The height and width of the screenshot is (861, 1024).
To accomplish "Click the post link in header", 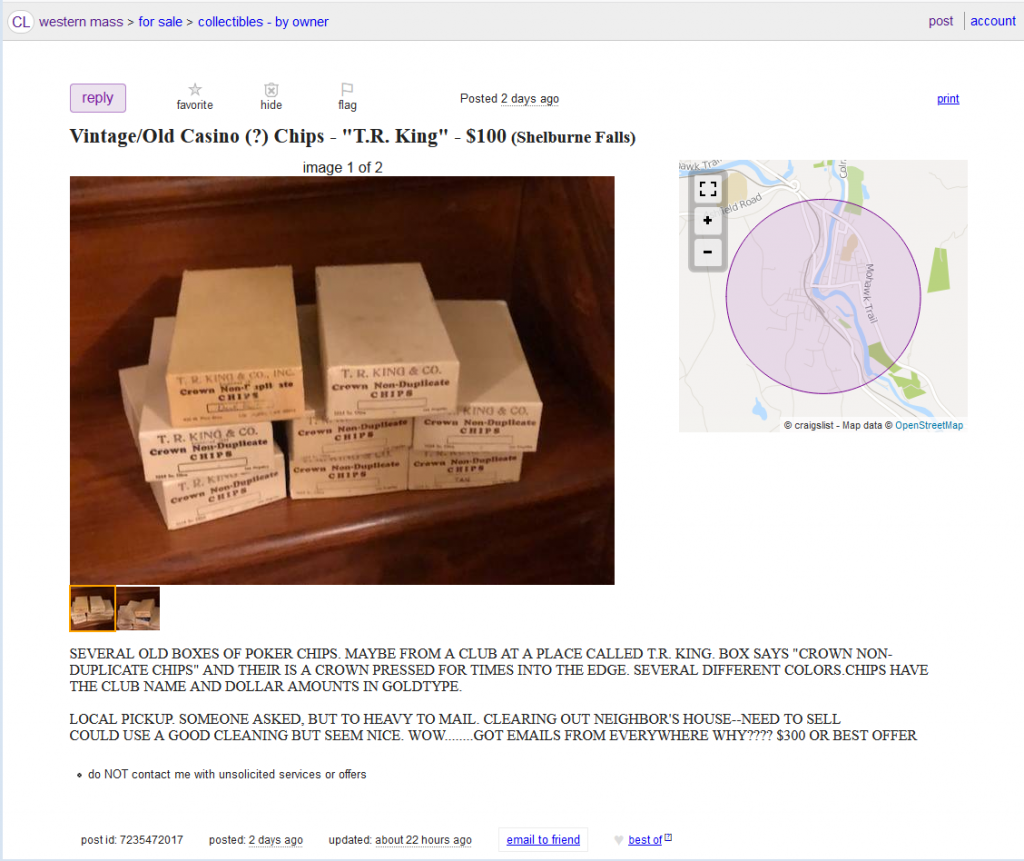I will pos(940,21).
